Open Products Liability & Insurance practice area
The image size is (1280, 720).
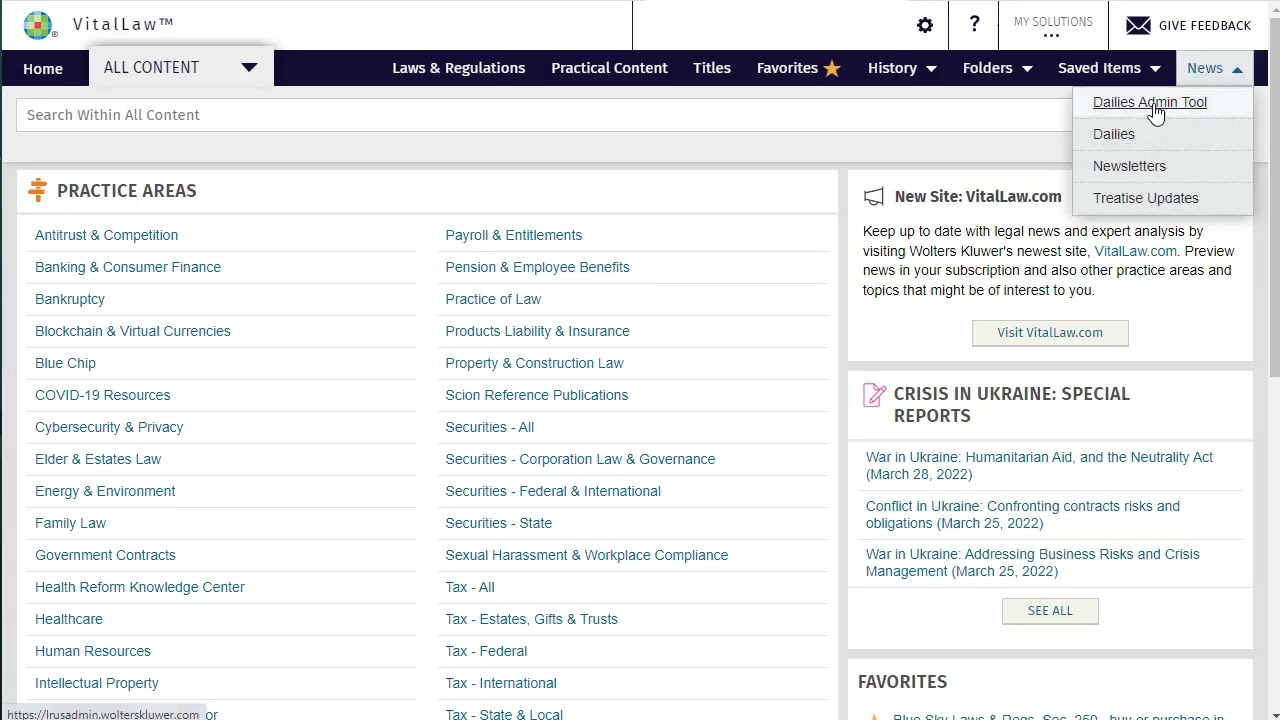click(x=538, y=331)
